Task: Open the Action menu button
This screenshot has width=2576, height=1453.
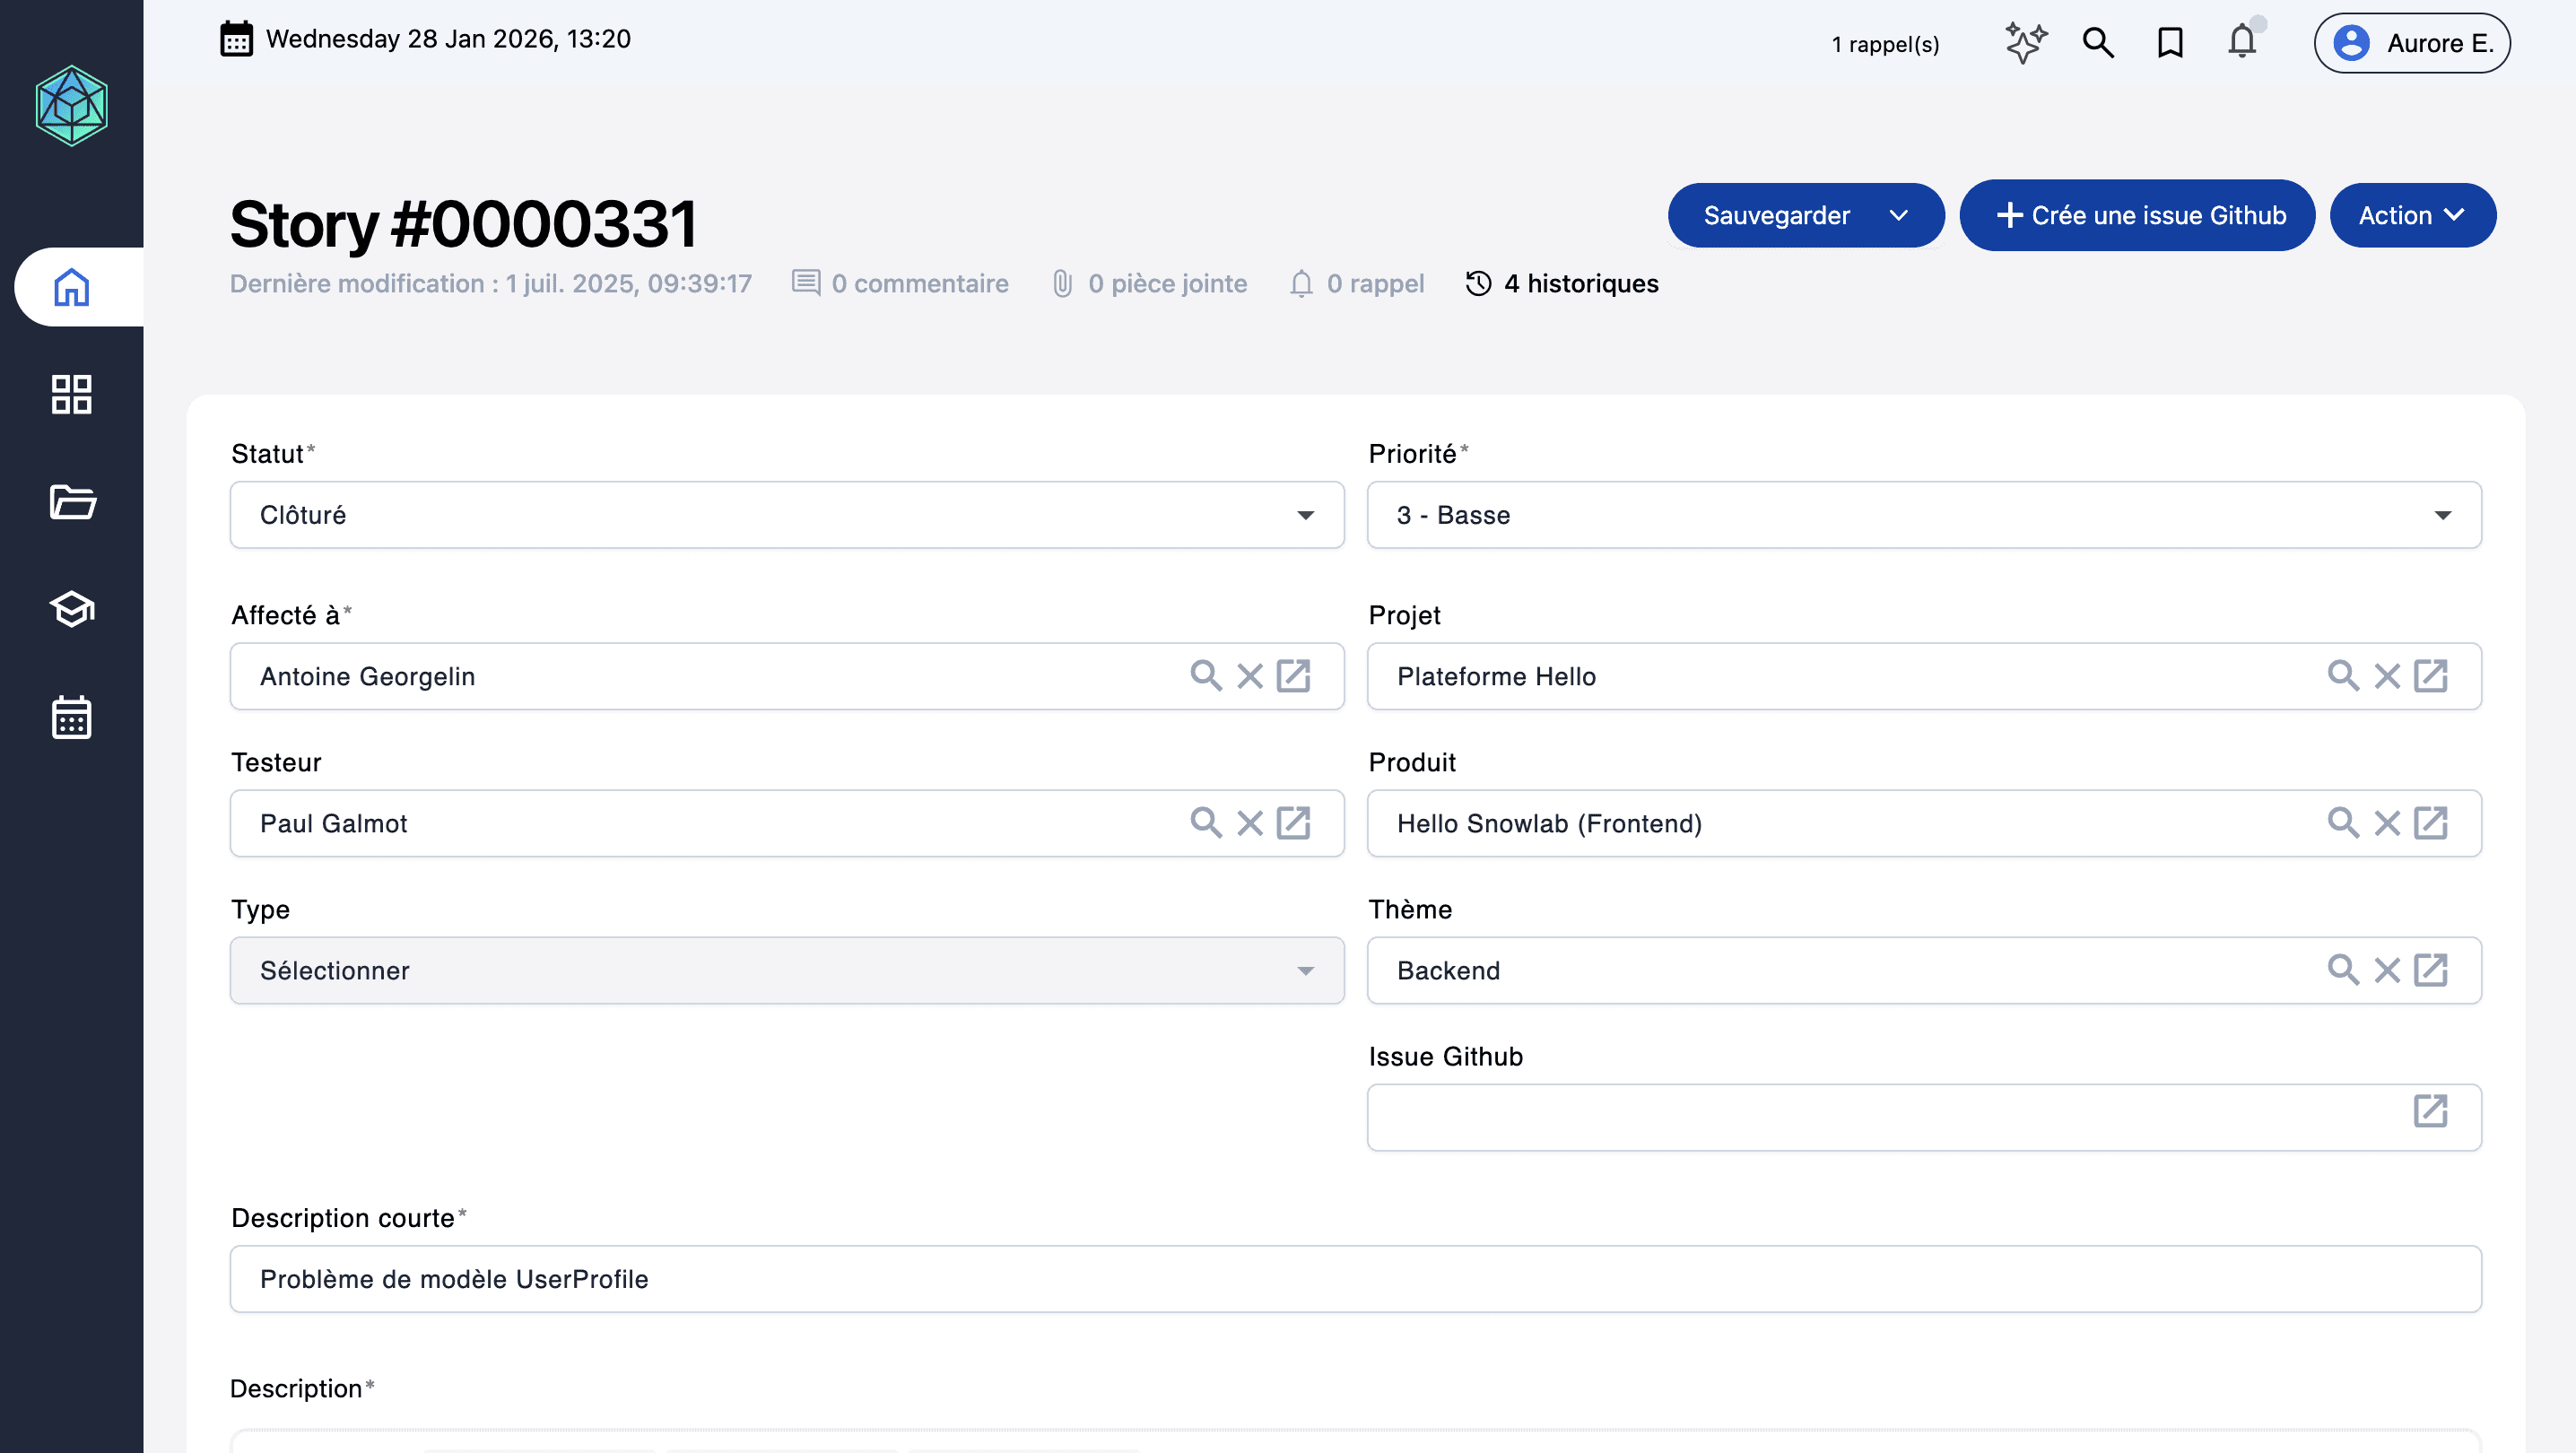Action: tap(2412, 215)
